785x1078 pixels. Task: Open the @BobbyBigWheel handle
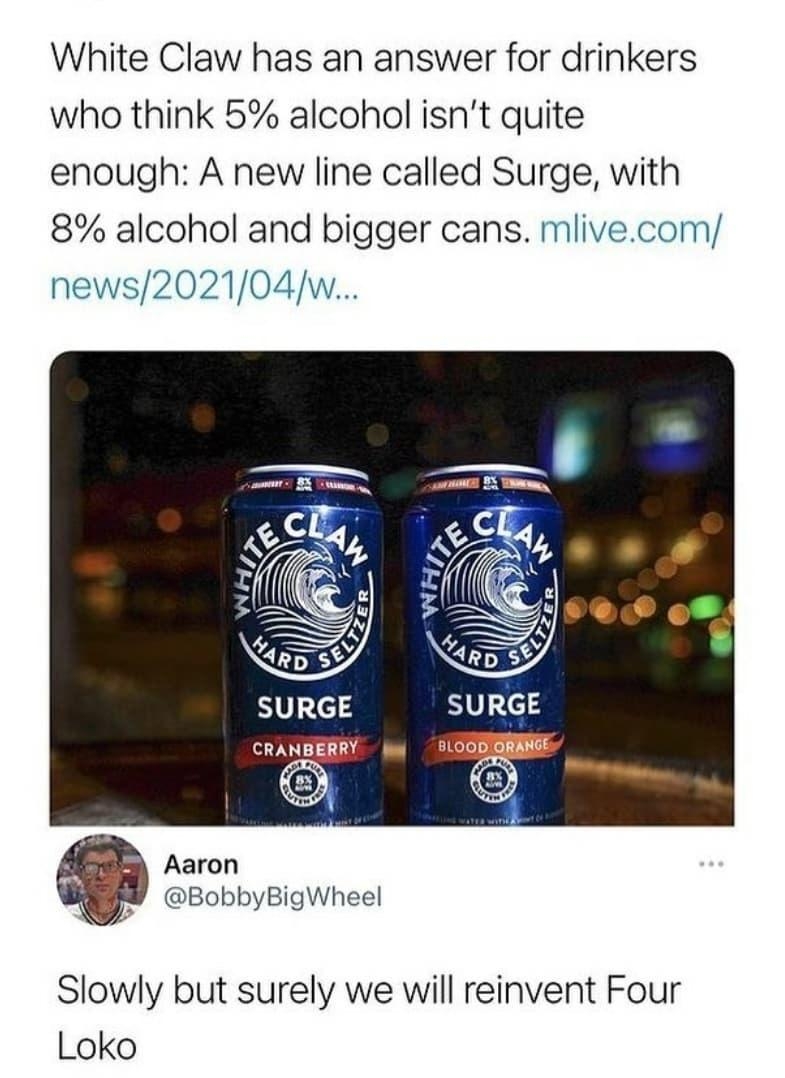(272, 896)
